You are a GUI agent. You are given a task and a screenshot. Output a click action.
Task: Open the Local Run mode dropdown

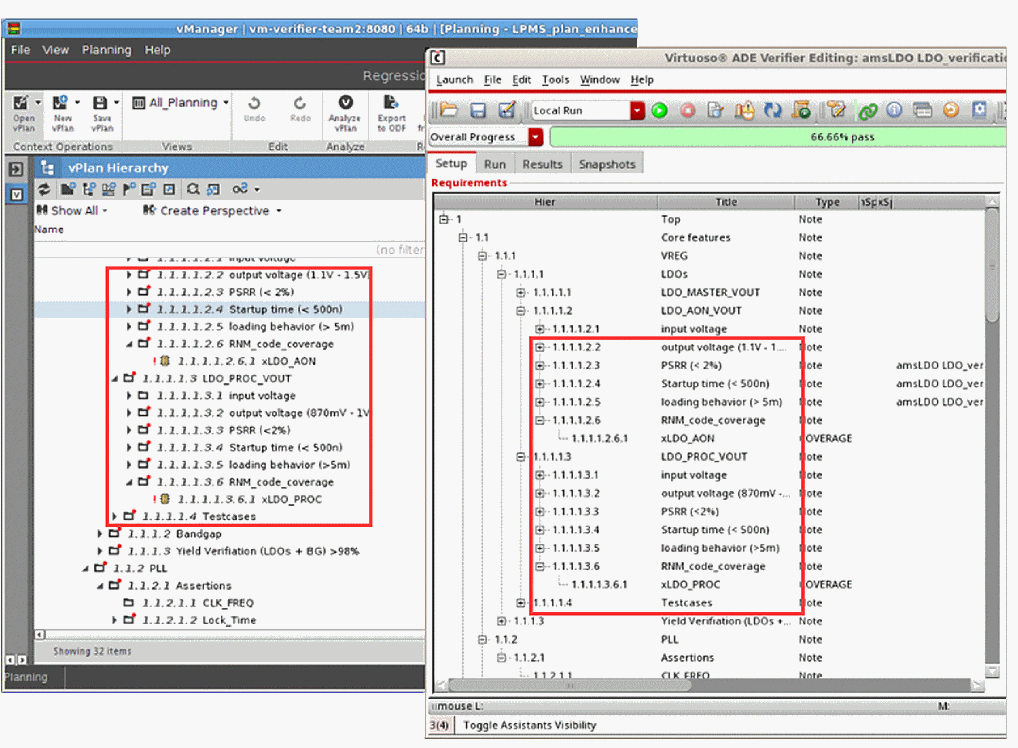[637, 110]
